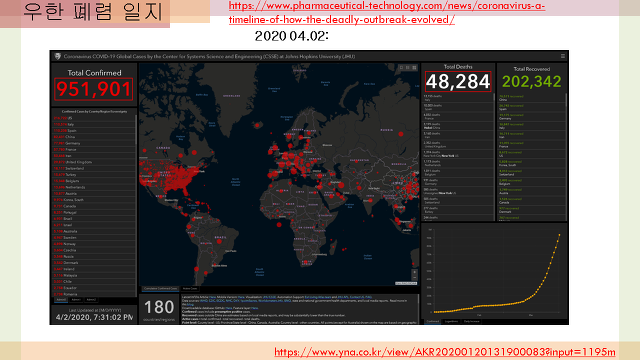This screenshot has width=640, height=360.
Task: Switch to Active Cases map tab
Action: pos(190,289)
